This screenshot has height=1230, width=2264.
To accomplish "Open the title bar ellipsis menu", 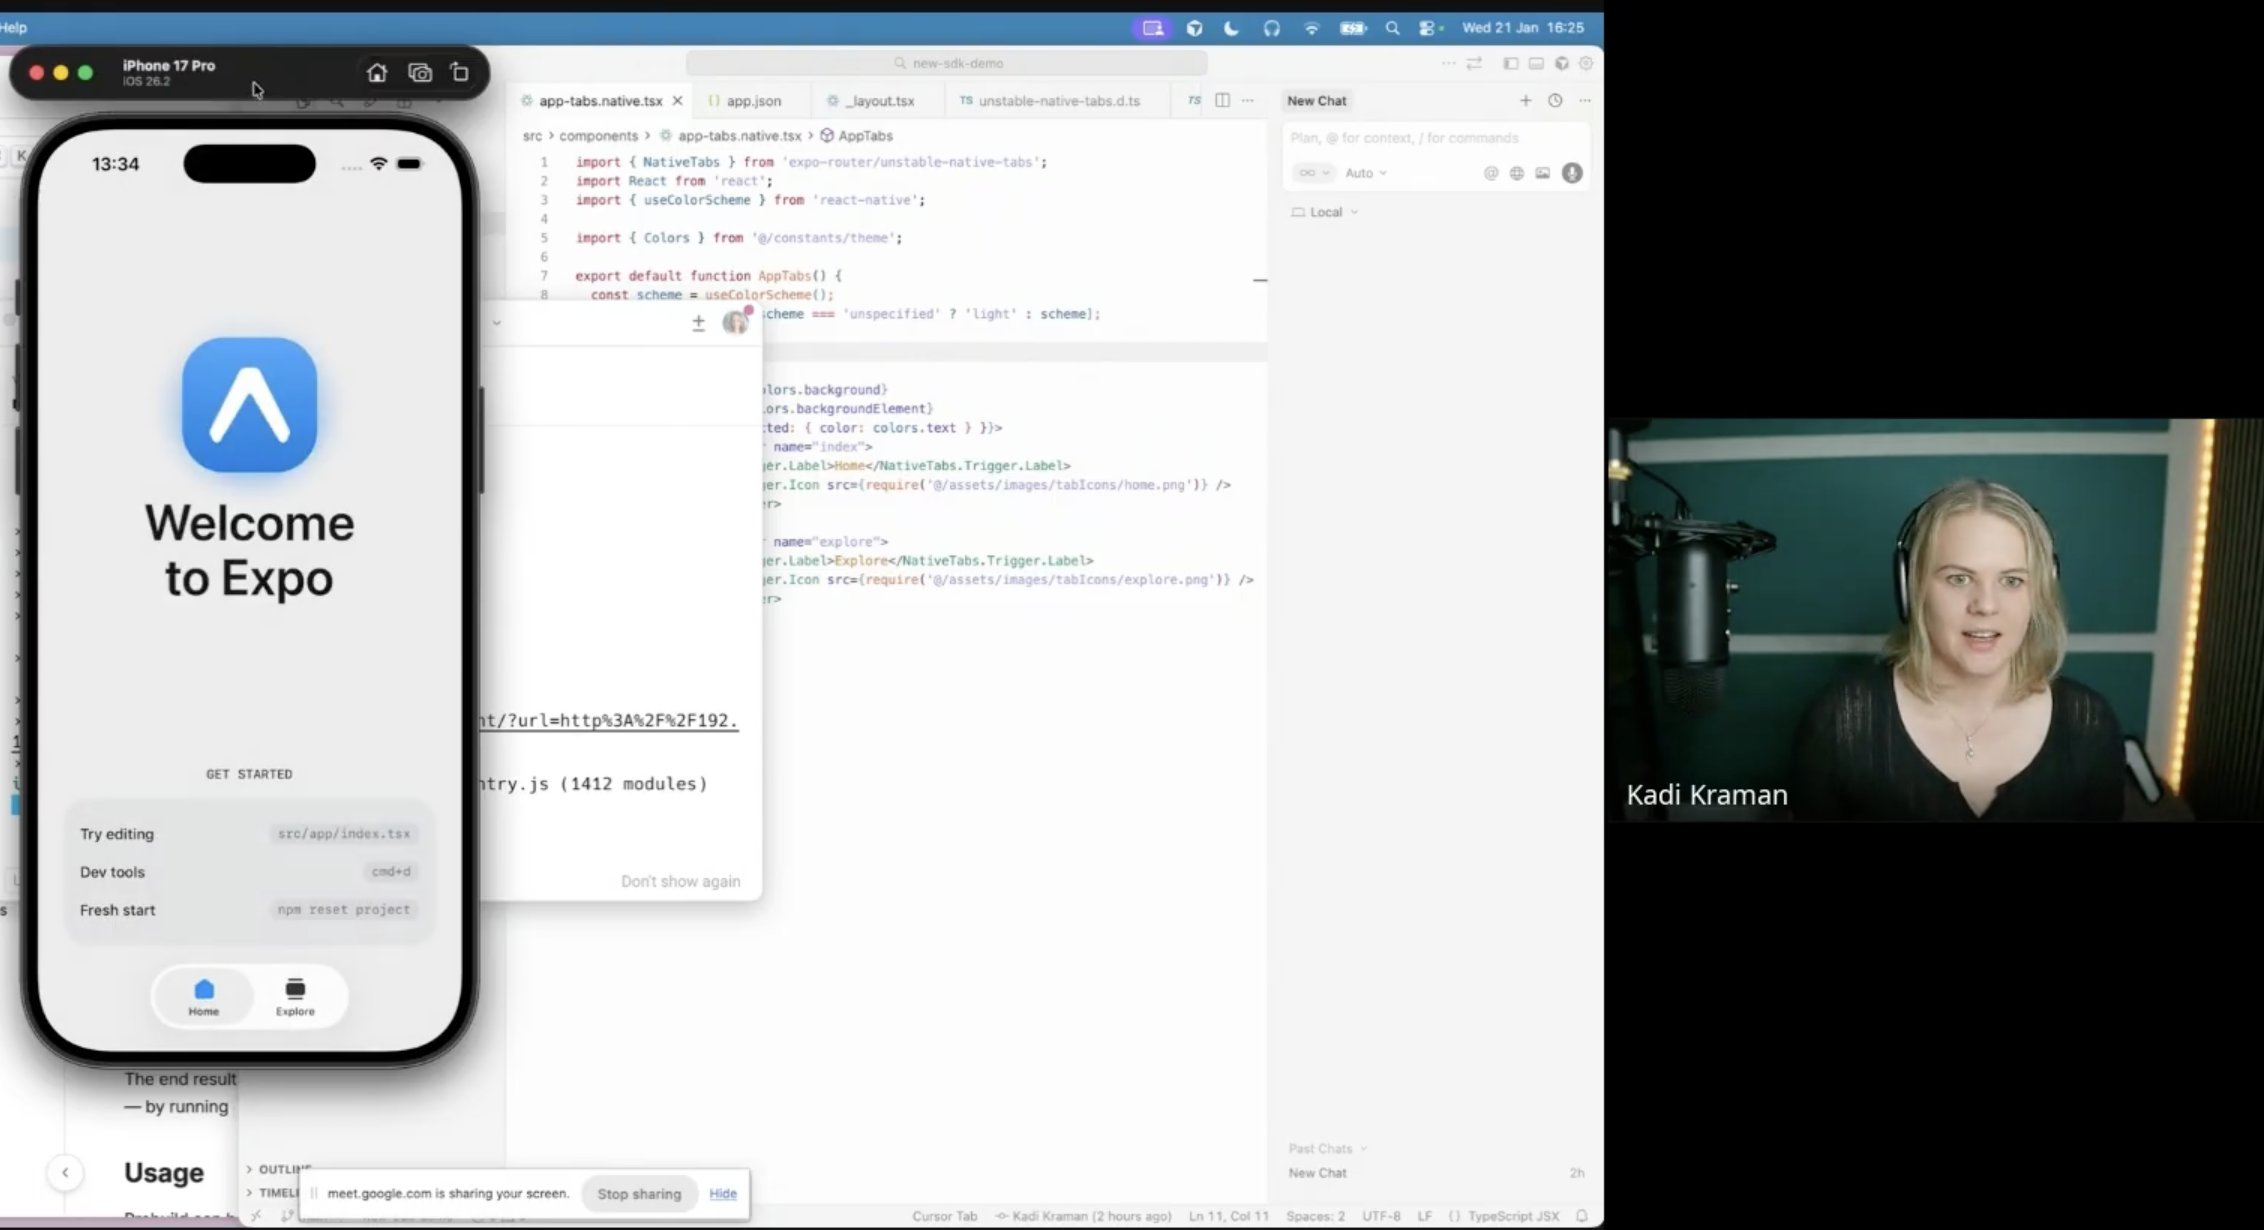I will [1448, 63].
